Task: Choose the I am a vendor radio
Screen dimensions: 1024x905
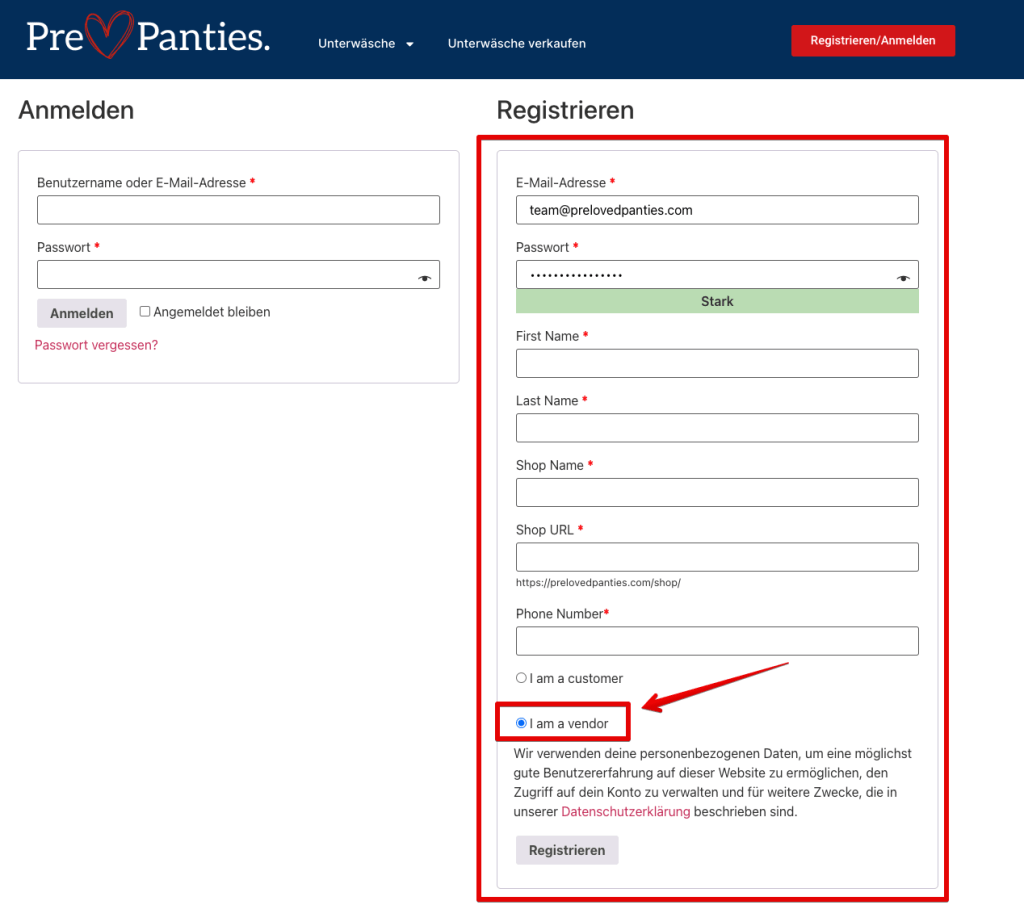Action: click(x=521, y=723)
